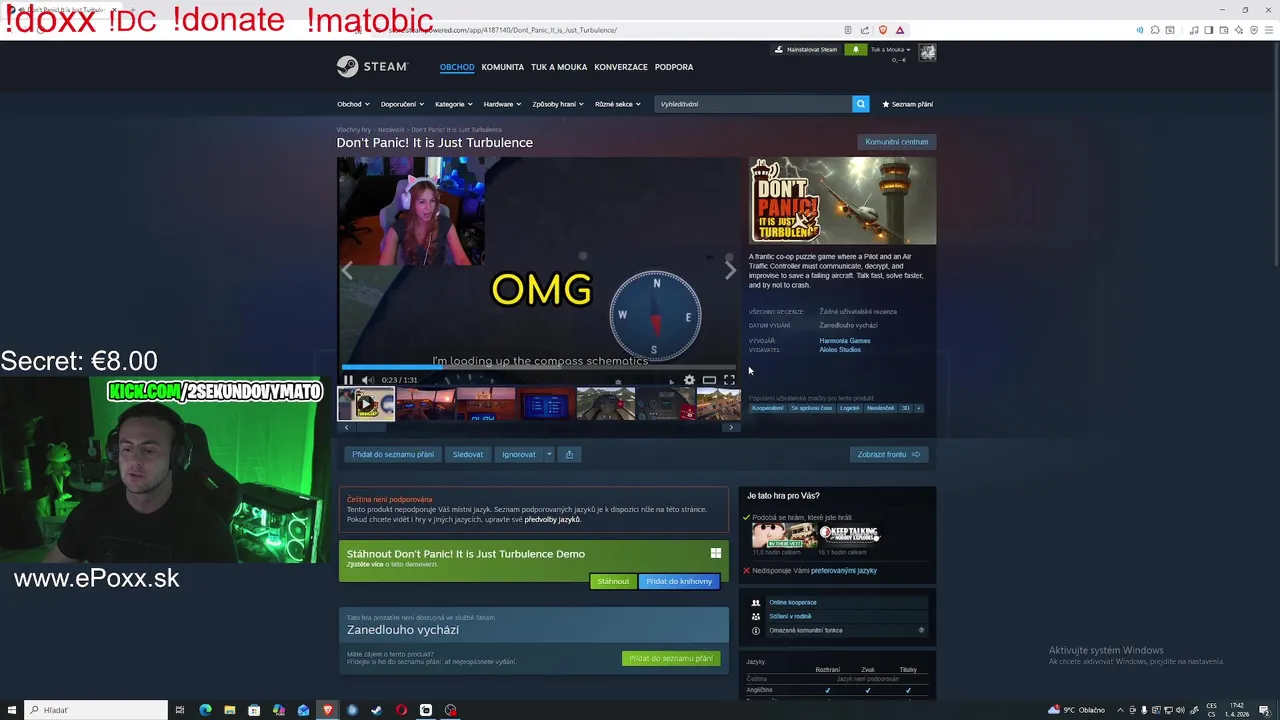The image size is (1280, 720).
Task: Click the Kooperativní tag
Action: click(x=768, y=408)
